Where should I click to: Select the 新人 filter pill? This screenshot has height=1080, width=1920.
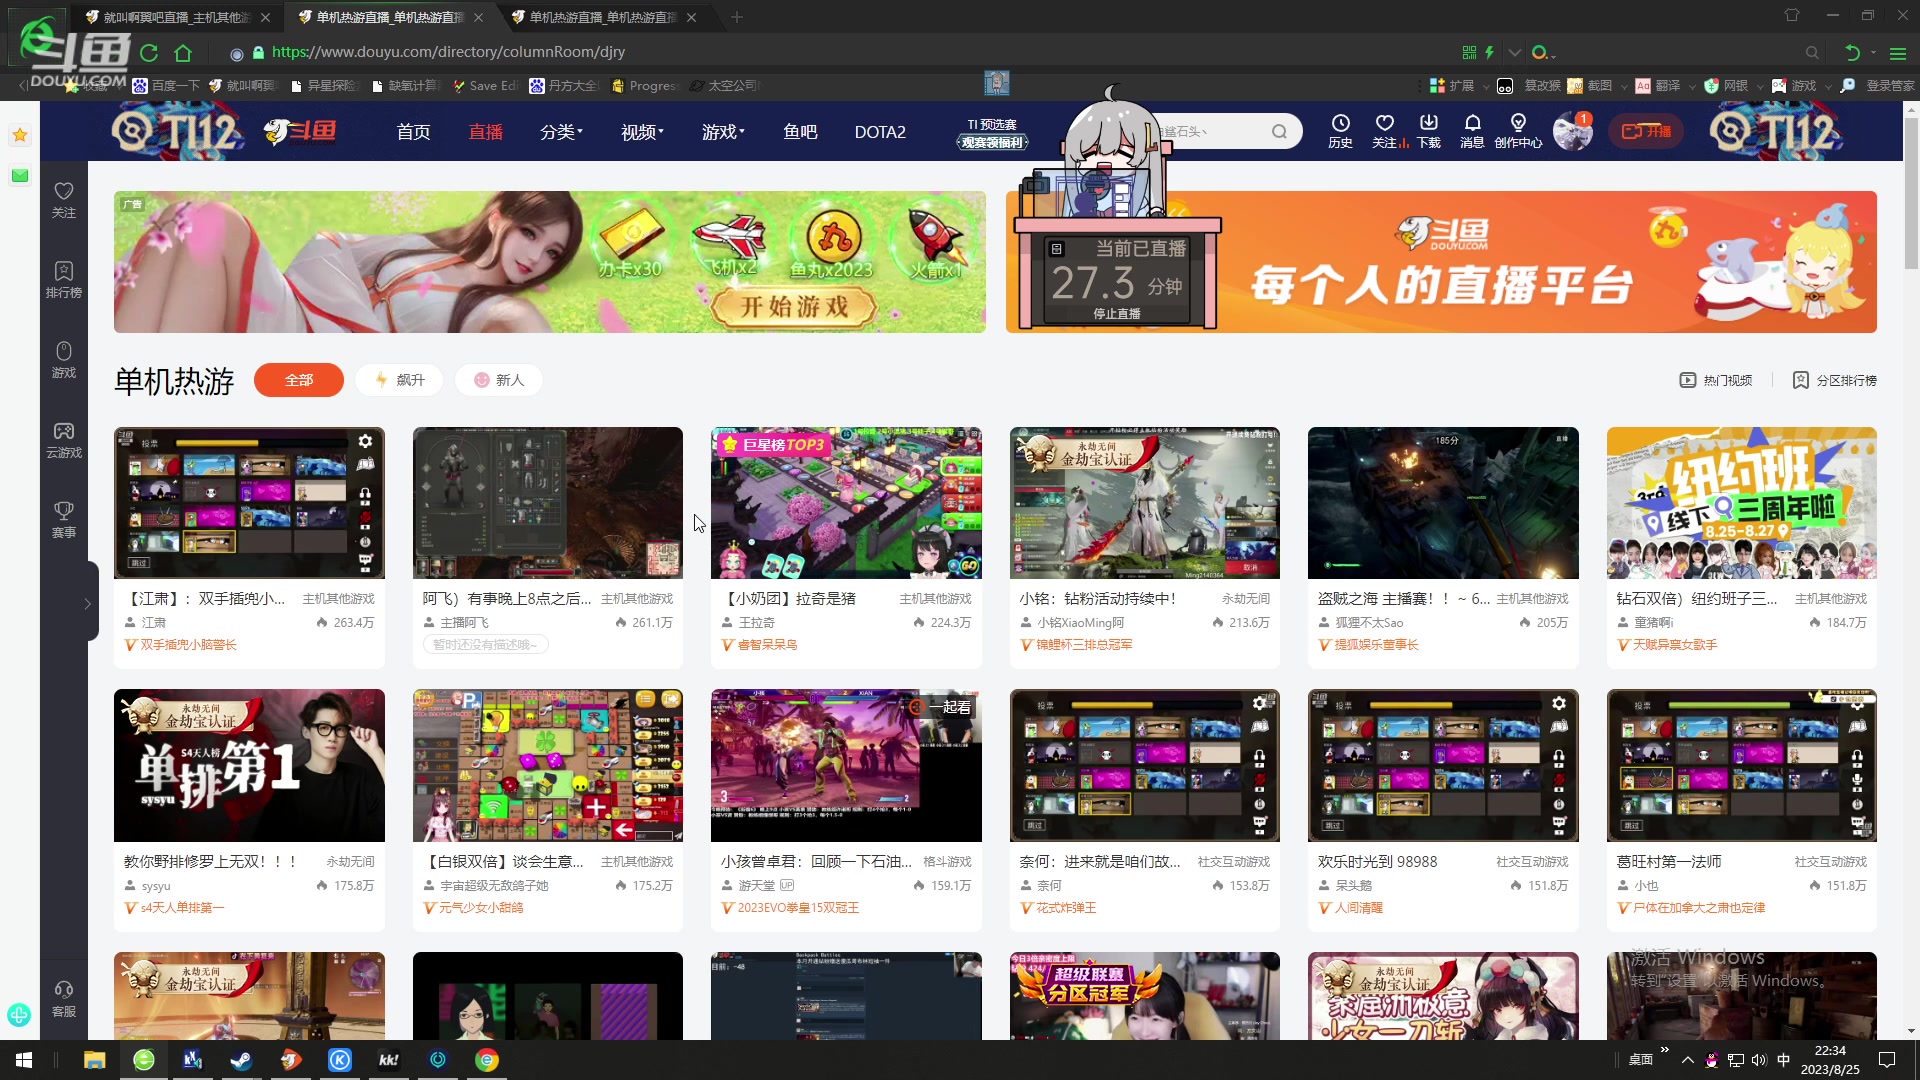tap(499, 380)
